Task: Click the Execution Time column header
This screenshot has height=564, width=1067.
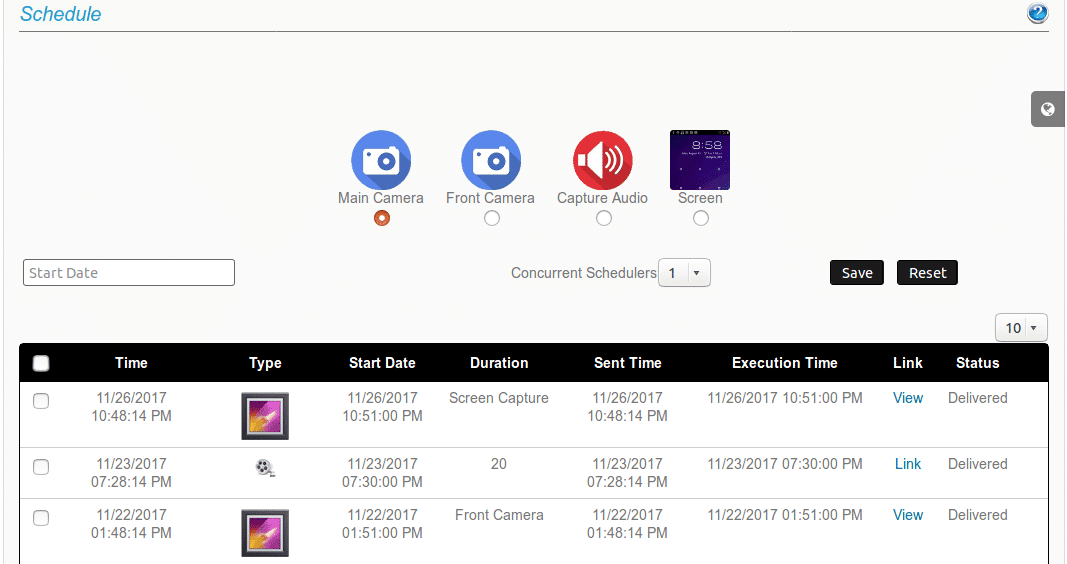Action: 785,363
